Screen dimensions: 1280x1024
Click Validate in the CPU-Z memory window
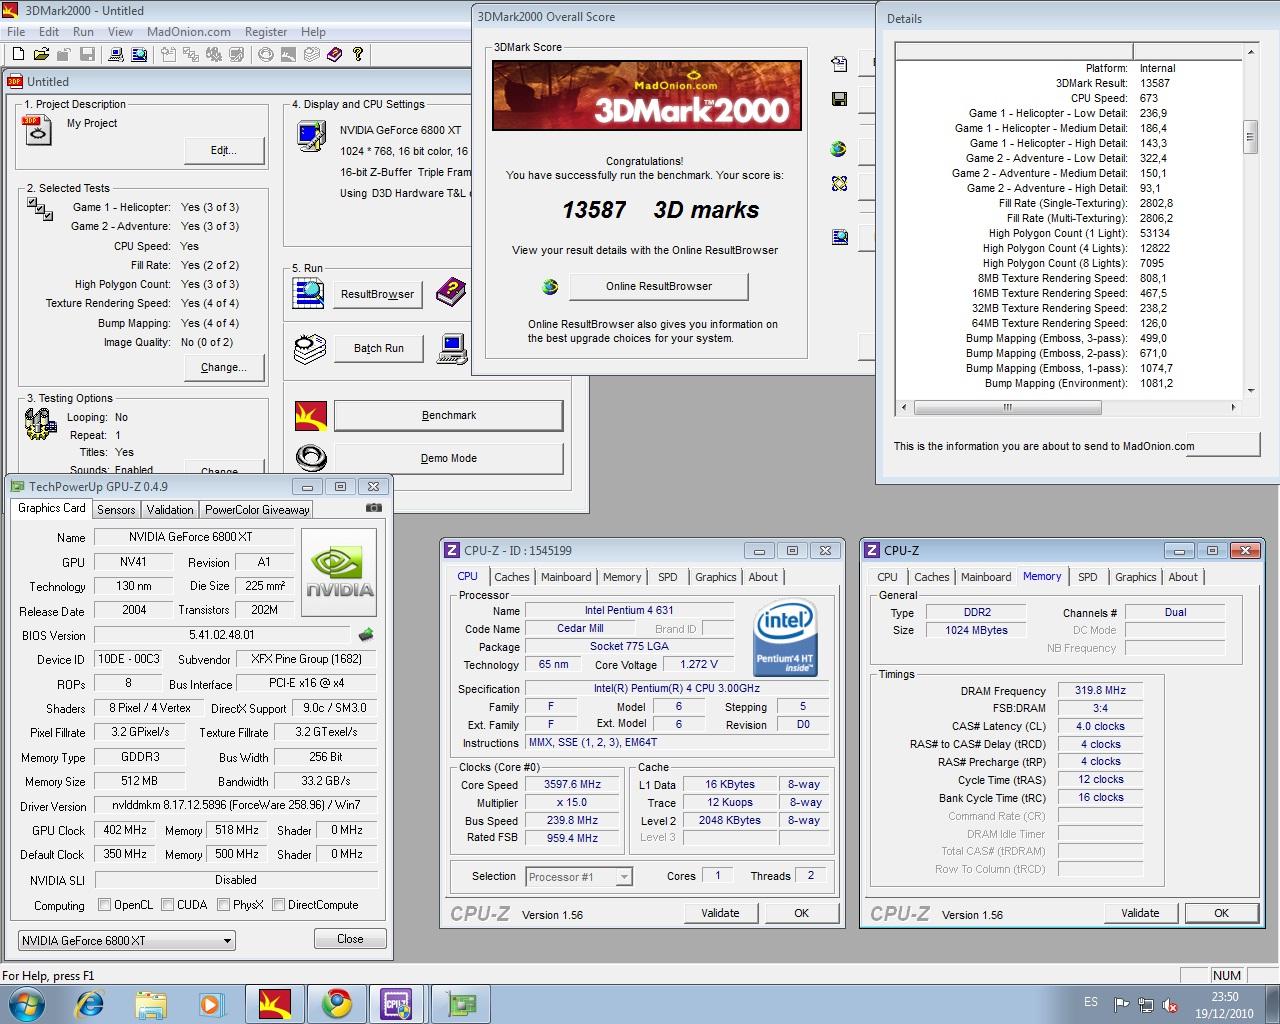1140,913
